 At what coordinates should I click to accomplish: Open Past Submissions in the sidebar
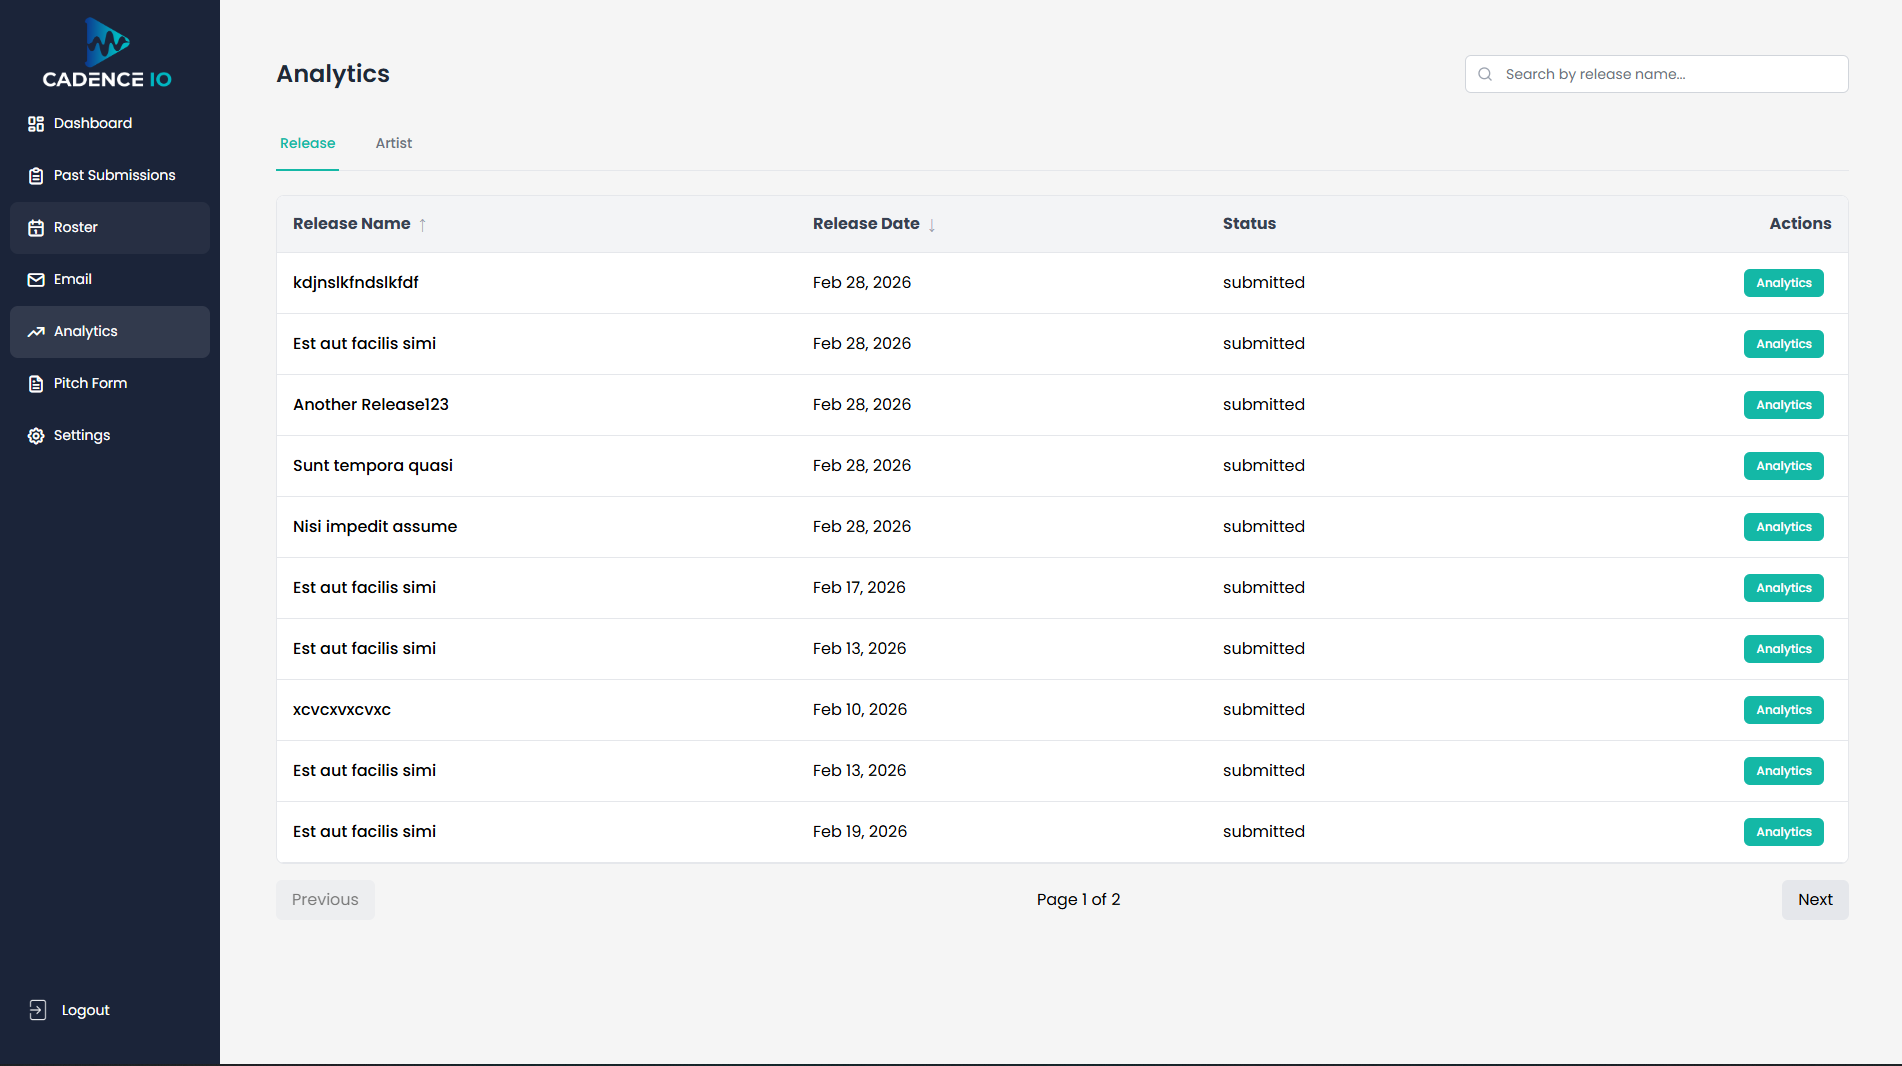pos(110,176)
